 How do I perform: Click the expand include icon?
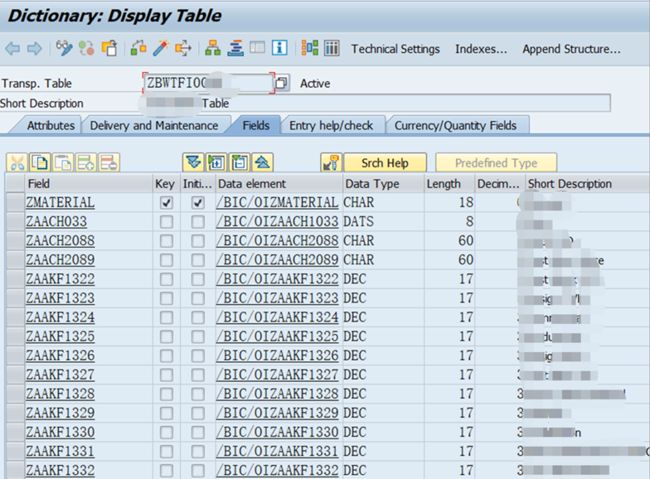click(216, 163)
